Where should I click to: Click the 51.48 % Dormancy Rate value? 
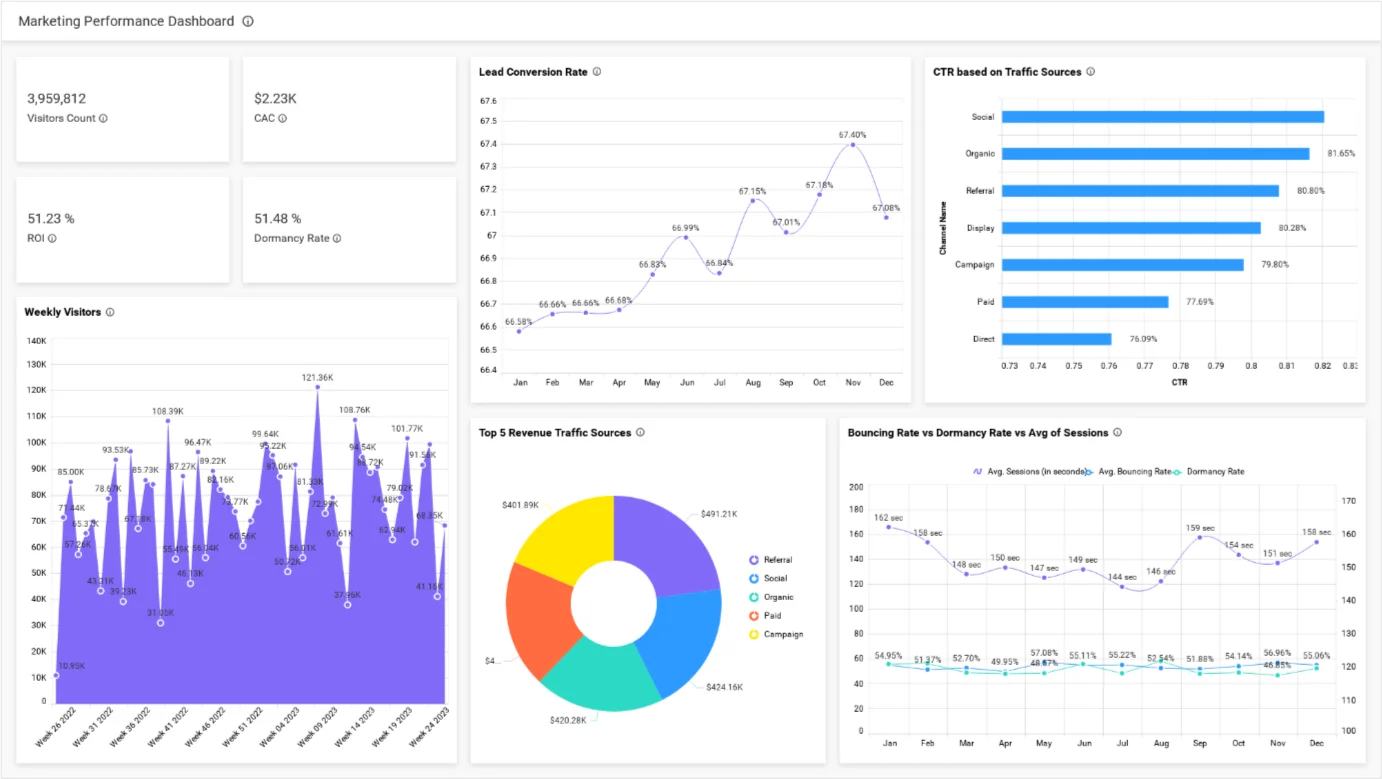click(x=278, y=219)
